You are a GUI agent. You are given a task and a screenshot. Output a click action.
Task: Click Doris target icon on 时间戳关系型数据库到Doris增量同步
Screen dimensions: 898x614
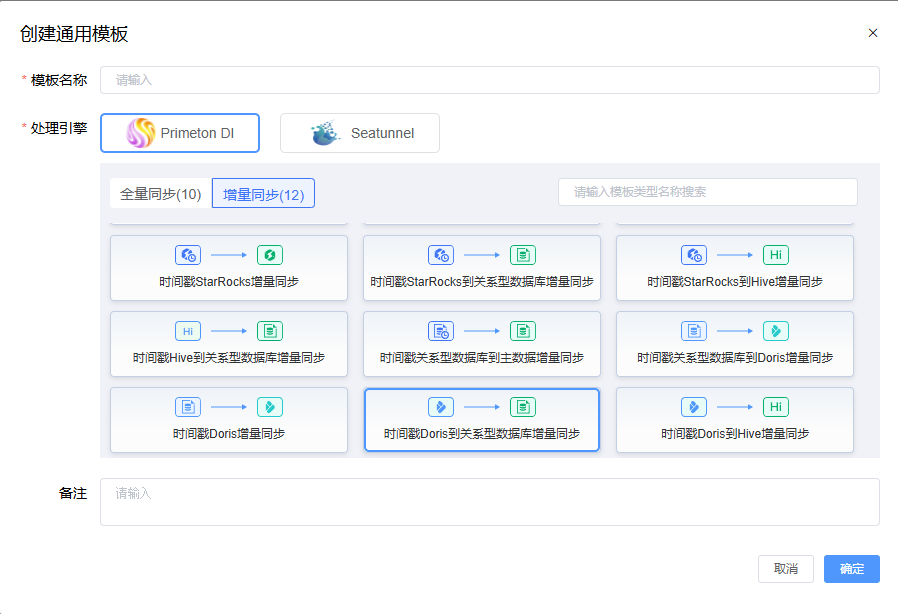775,331
